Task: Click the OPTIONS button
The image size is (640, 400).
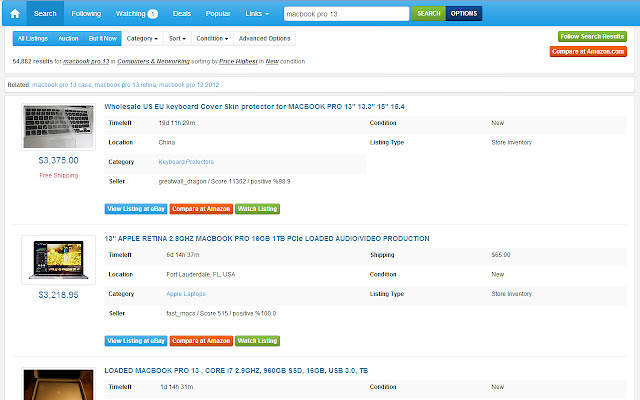Action: 464,13
